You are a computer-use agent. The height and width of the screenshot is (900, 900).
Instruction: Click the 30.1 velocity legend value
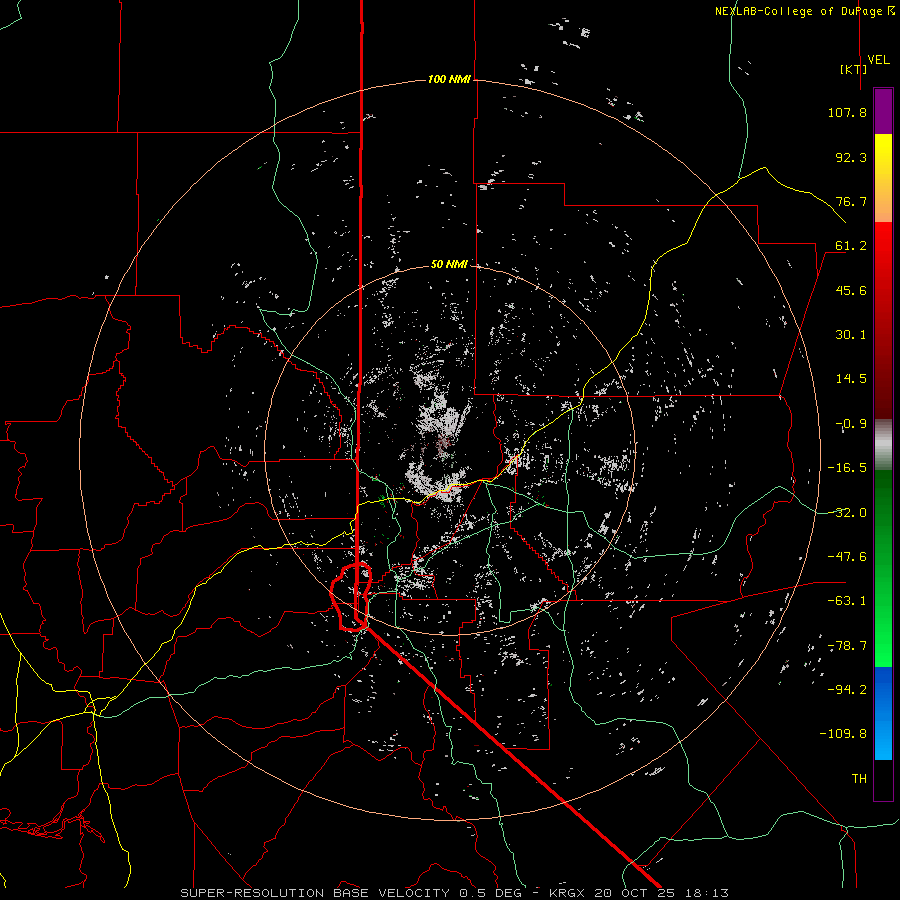point(851,335)
